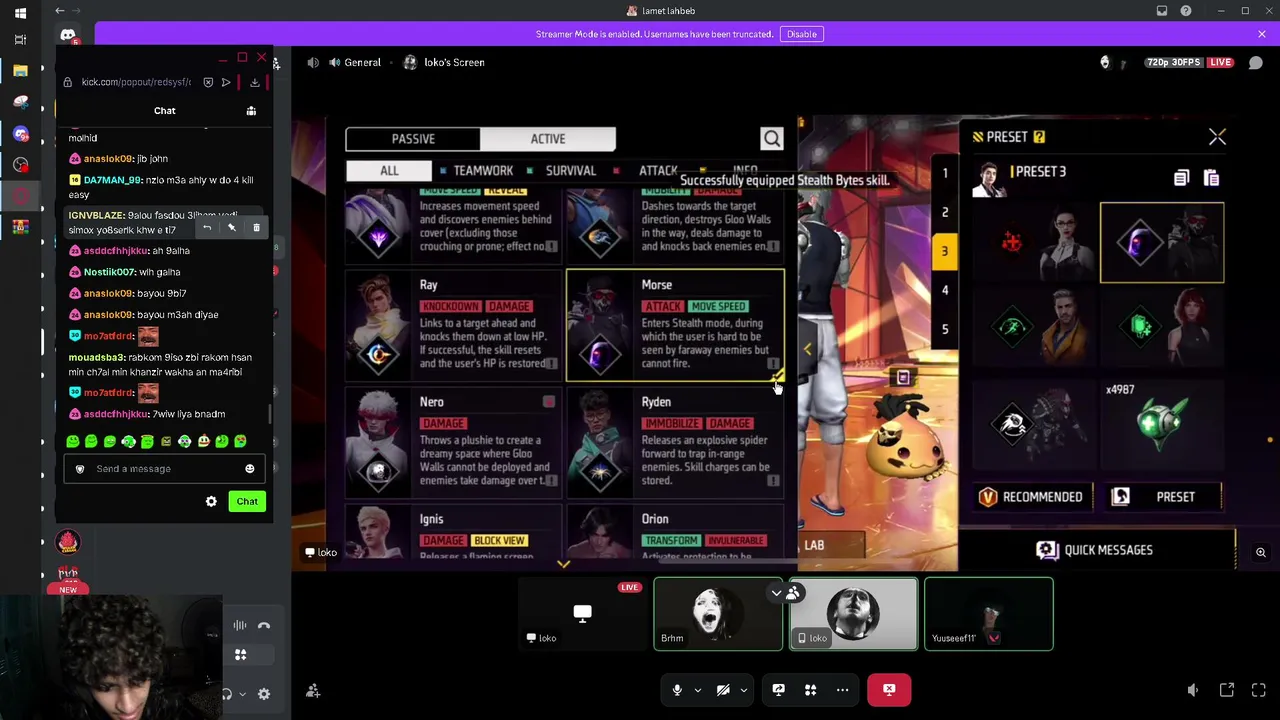This screenshot has width=1280, height=720.
Task: Filter skills by ALL category
Action: 389,171
